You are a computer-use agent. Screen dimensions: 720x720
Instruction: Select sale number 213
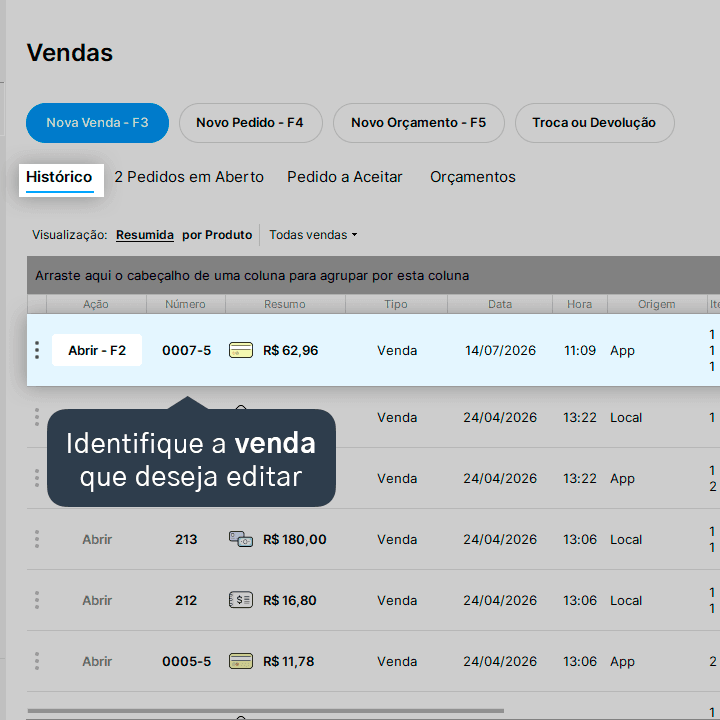point(186,539)
